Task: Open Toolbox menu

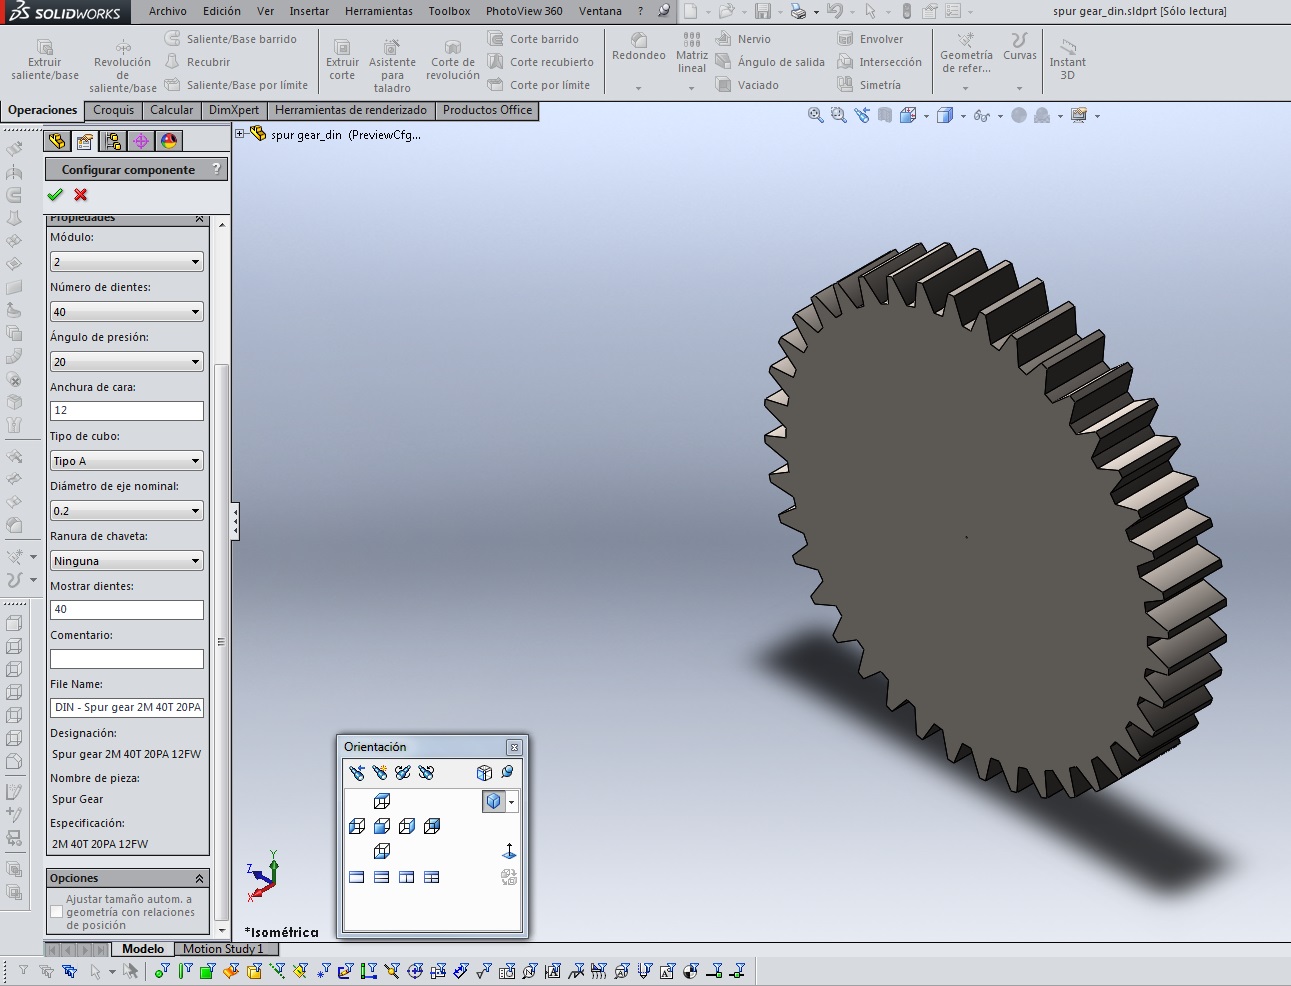Action: pyautogui.click(x=449, y=11)
